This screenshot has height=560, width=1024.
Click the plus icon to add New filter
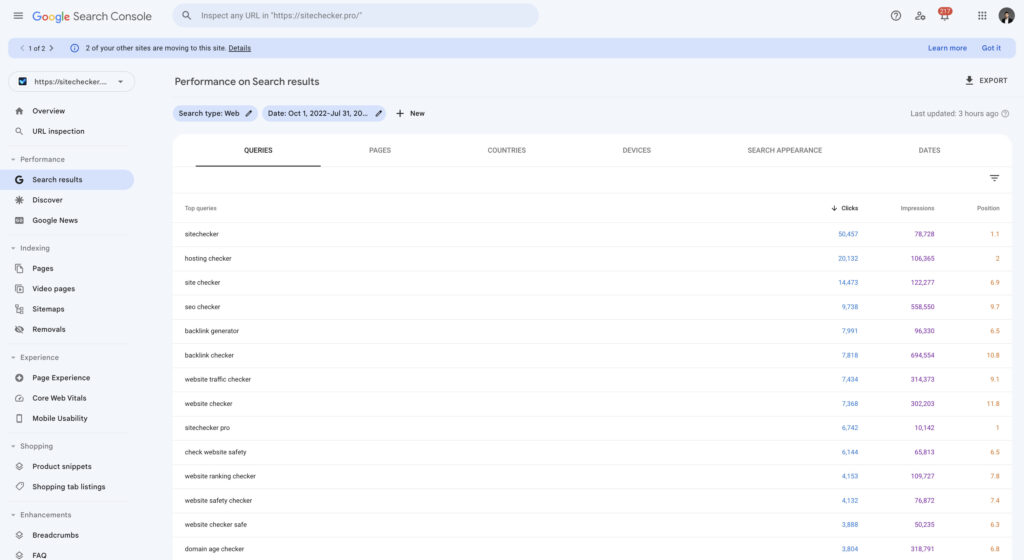click(400, 114)
